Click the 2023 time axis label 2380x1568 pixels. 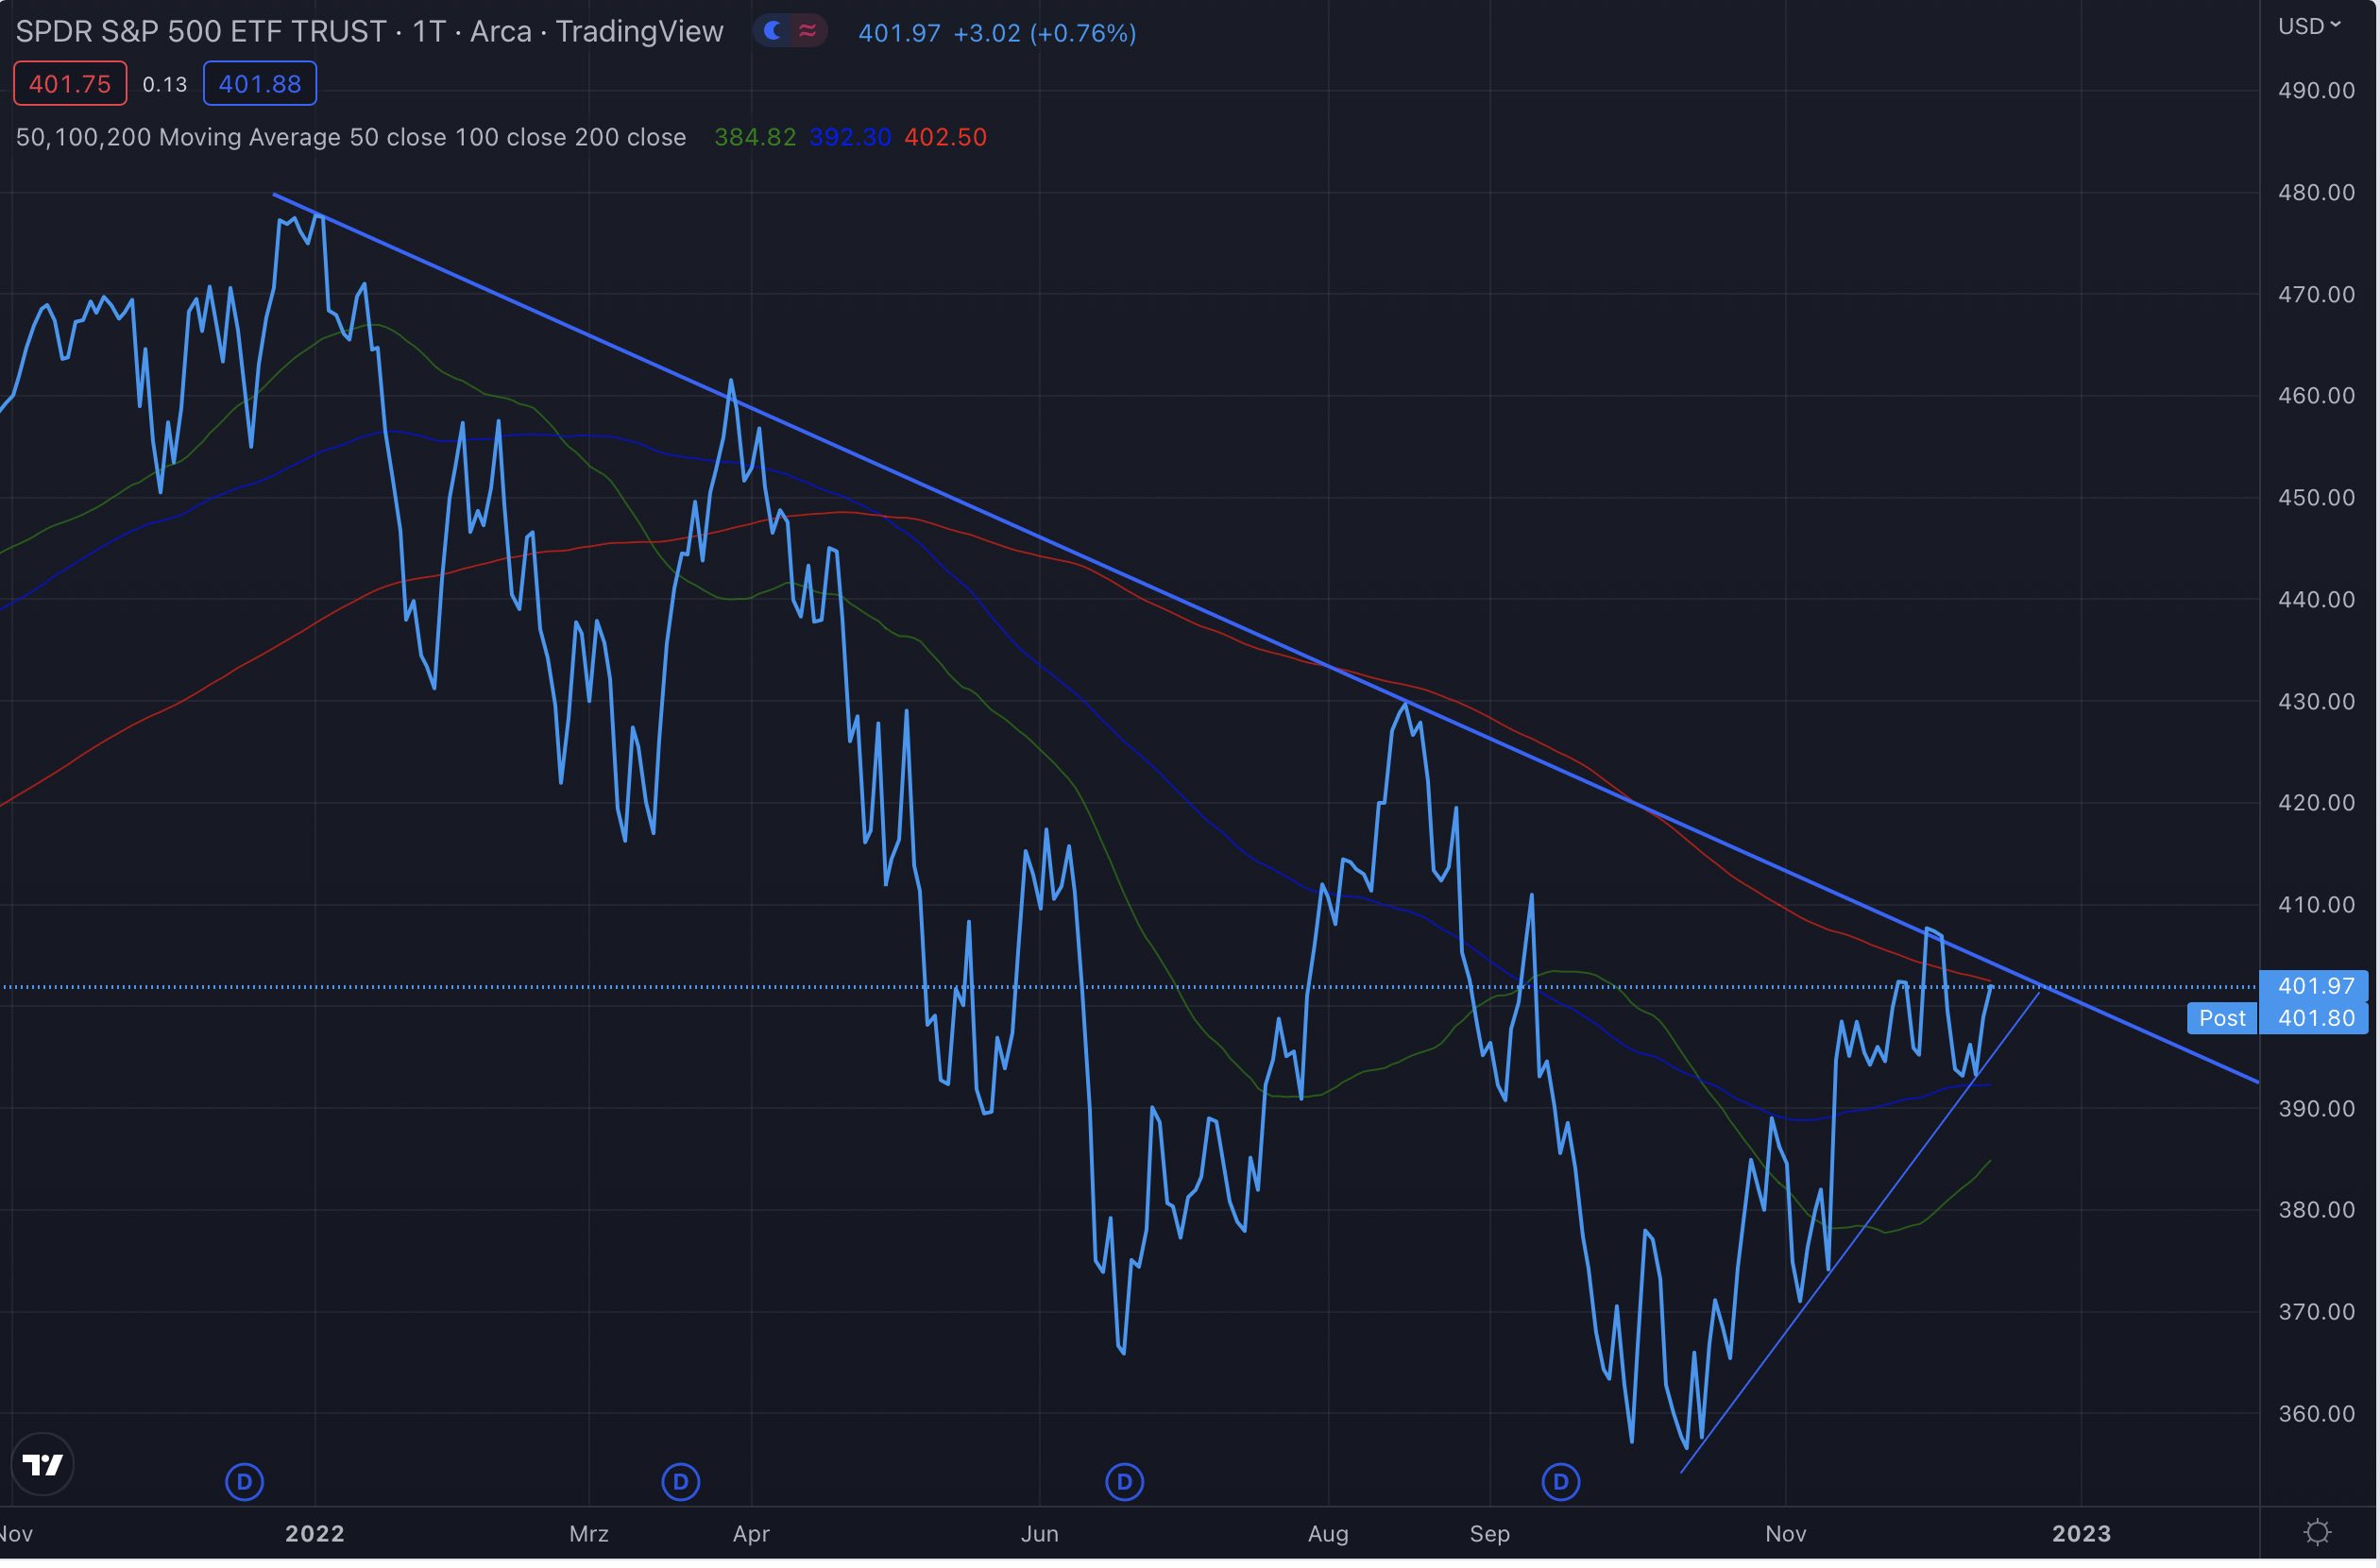(x=2081, y=1533)
